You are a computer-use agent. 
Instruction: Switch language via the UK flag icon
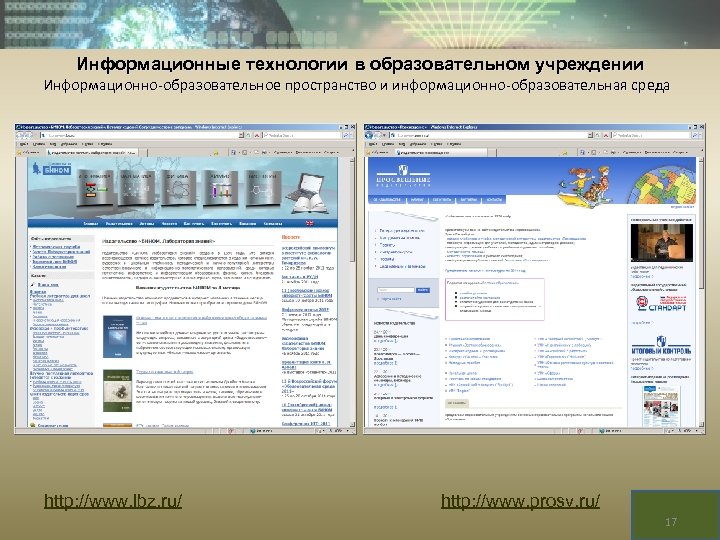pos(309,224)
